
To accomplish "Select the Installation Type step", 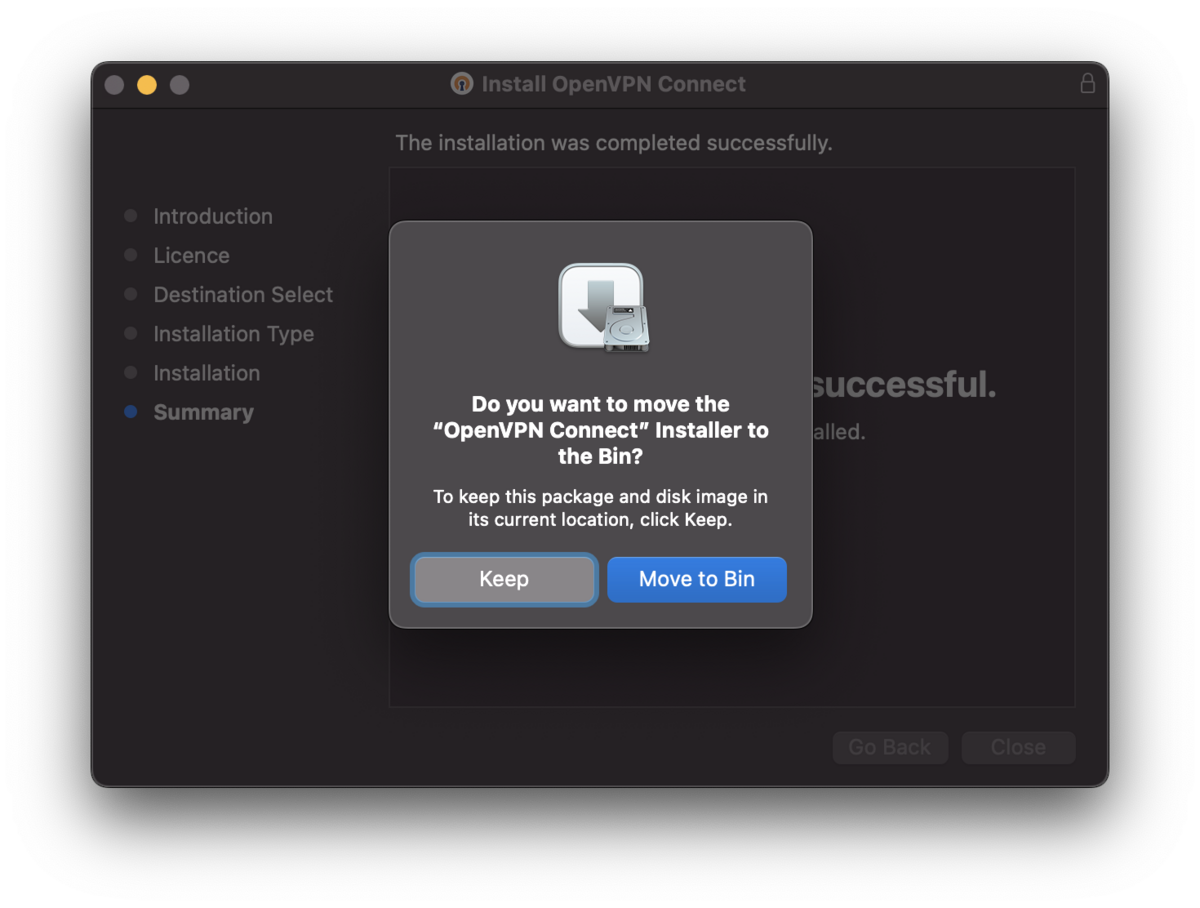I will pyautogui.click(x=233, y=334).
